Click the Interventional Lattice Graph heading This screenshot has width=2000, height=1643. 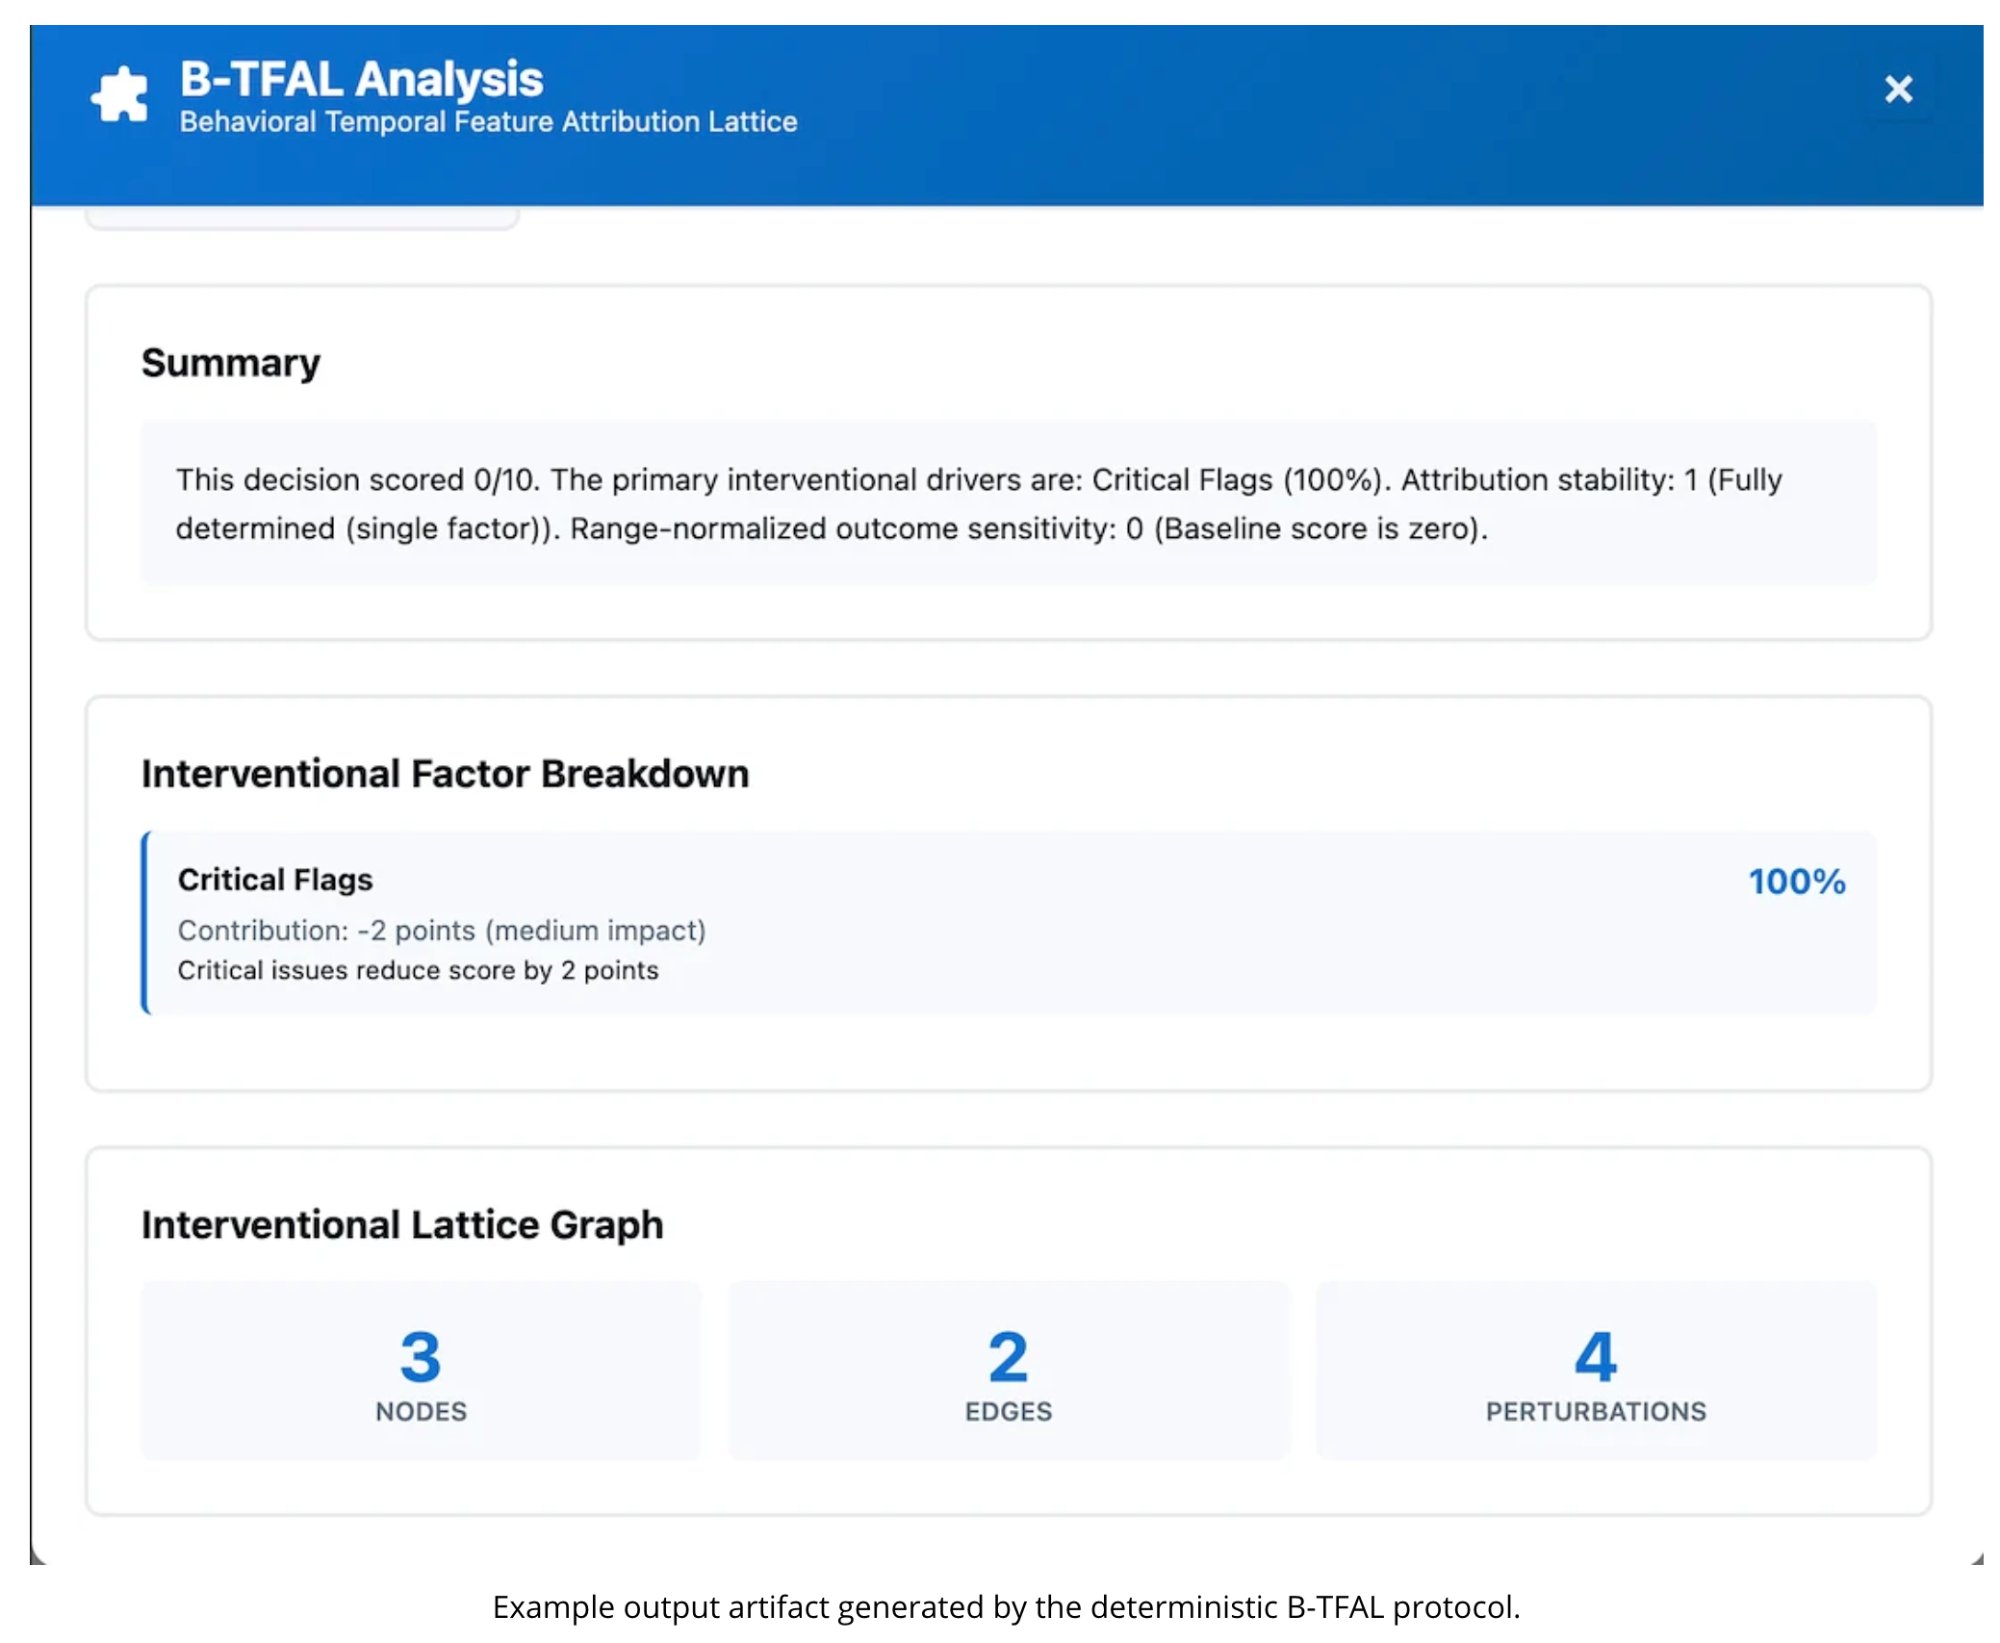(x=401, y=1225)
